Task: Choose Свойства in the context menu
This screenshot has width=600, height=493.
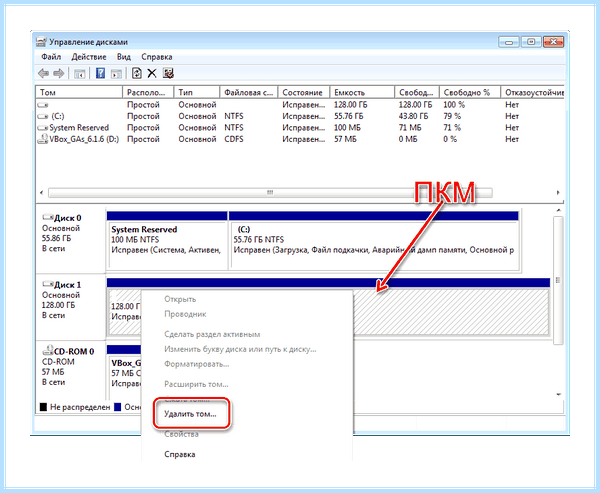Action: (181, 434)
